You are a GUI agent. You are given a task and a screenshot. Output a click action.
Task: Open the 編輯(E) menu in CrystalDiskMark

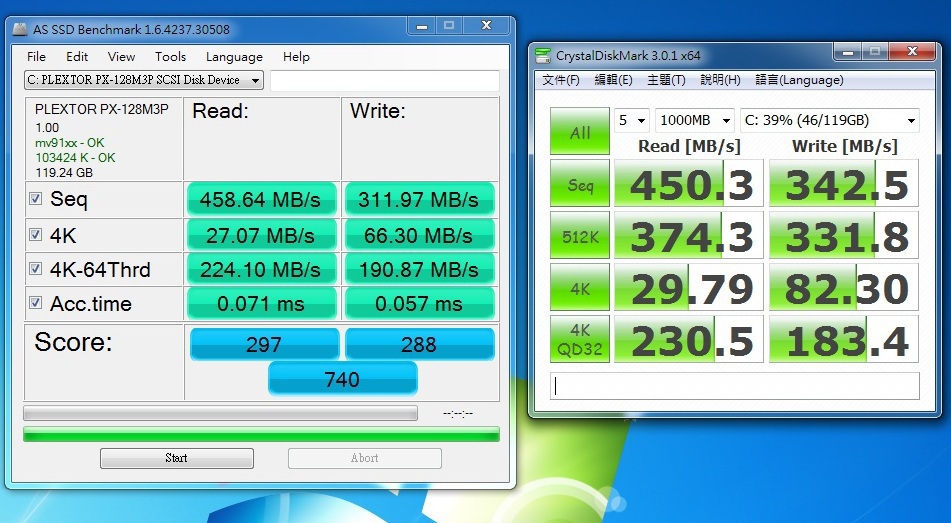[x=613, y=80]
